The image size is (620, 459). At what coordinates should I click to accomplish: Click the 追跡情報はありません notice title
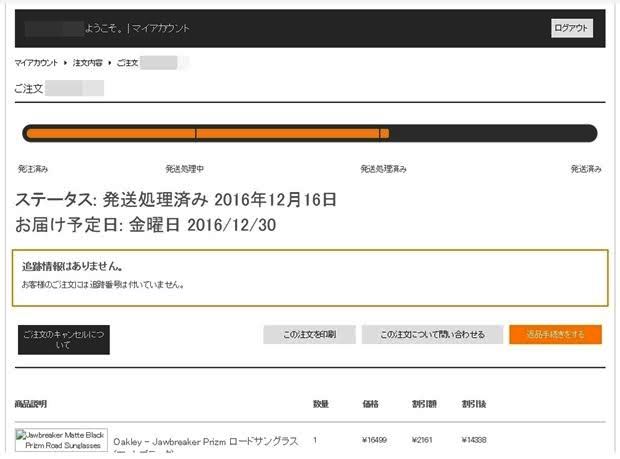click(x=72, y=266)
